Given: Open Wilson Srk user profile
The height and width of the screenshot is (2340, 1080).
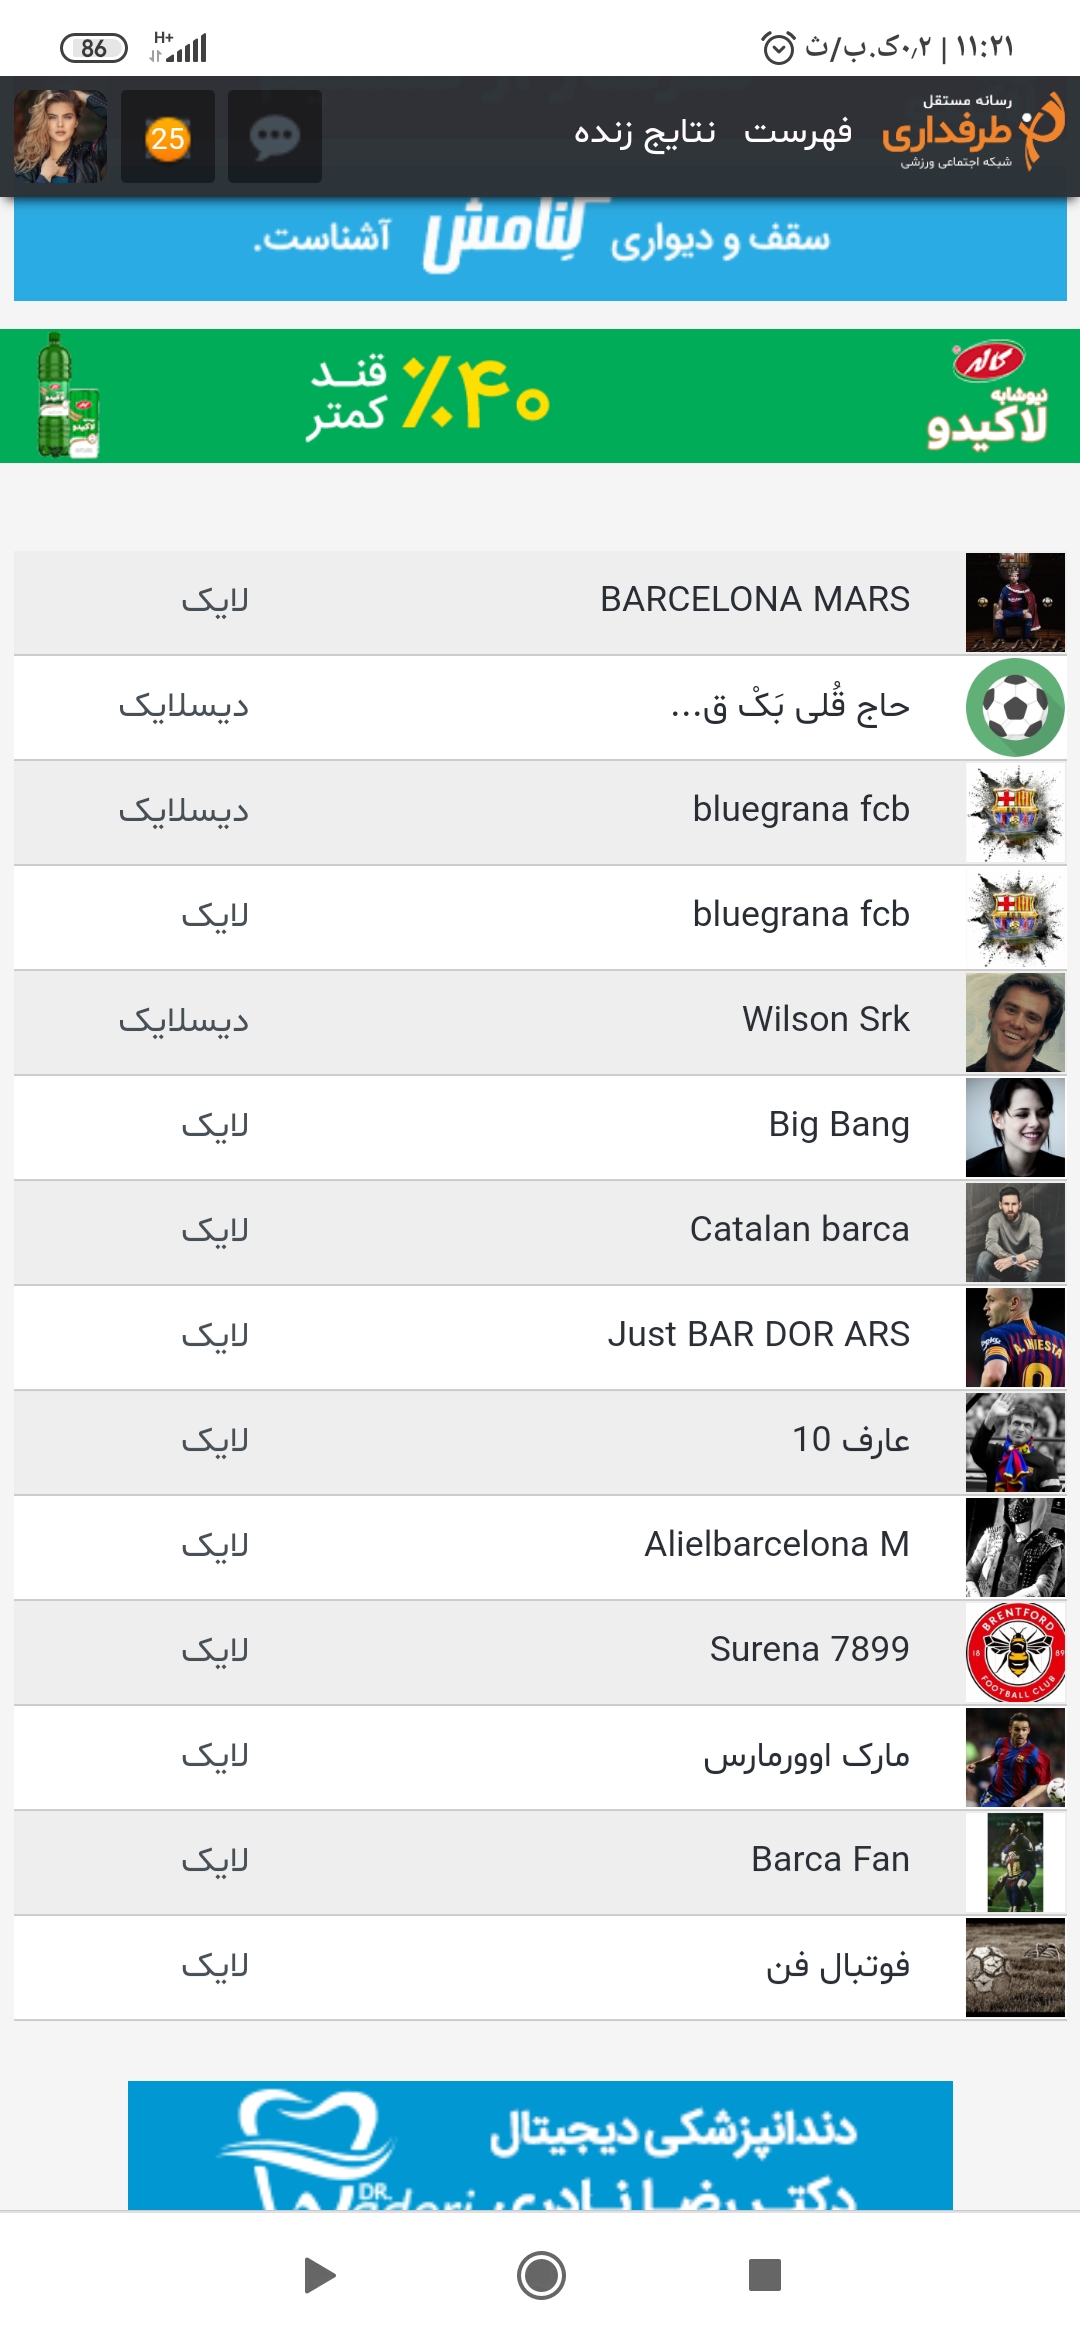Looking at the screenshot, I should click(826, 1019).
